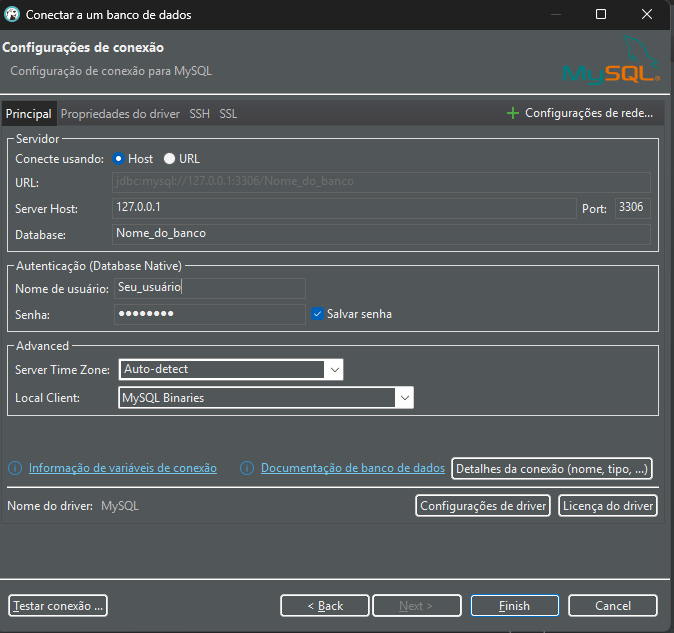
Task: Click the Finish button
Action: [515, 606]
